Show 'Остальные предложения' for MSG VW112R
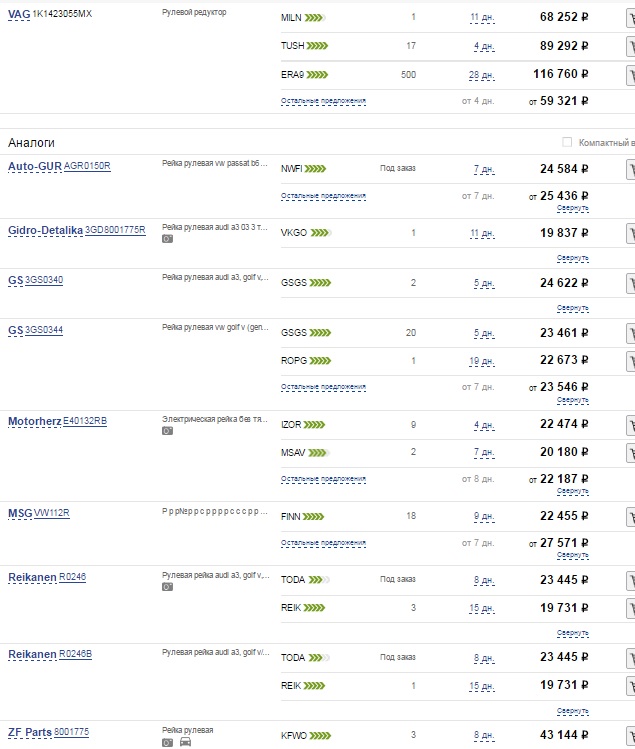This screenshot has height=749, width=635. (x=323, y=543)
